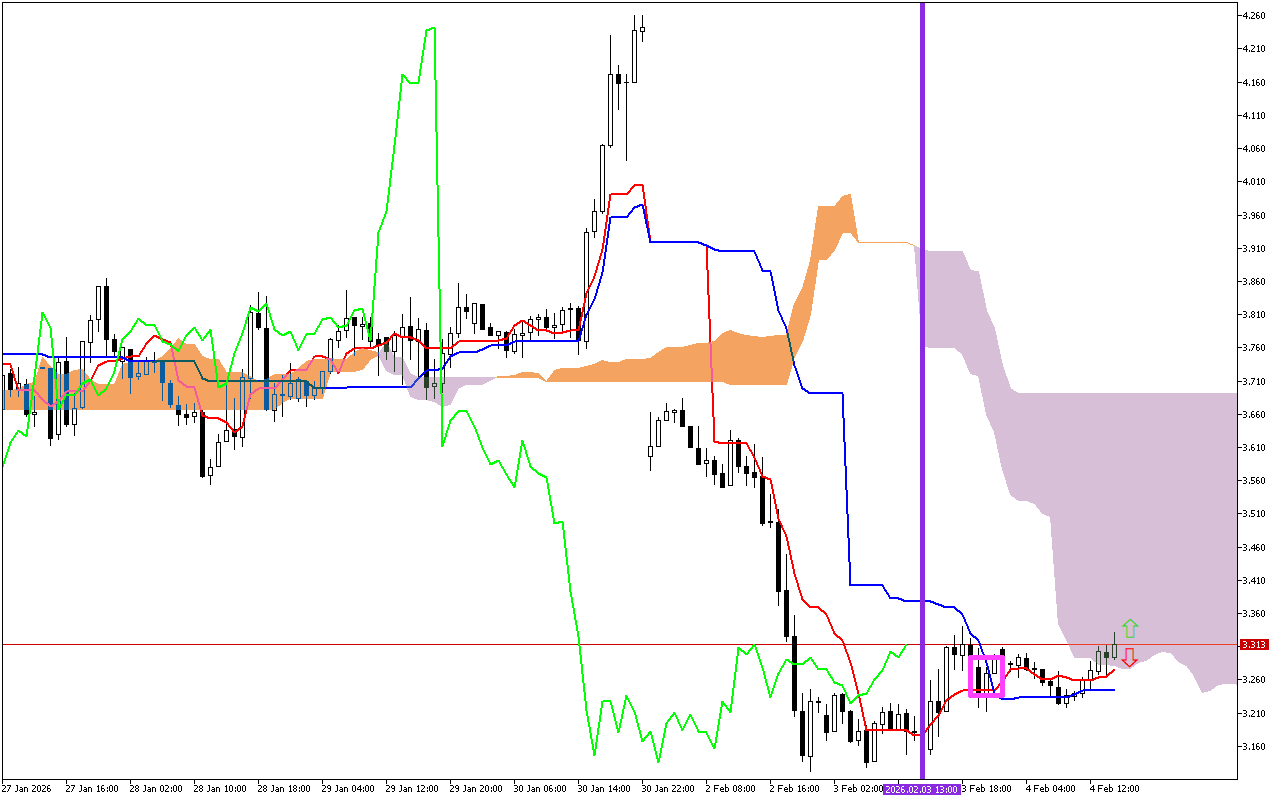This screenshot has height=800, width=1280.
Task: Click the 3.160 price axis label
Action: [1254, 747]
